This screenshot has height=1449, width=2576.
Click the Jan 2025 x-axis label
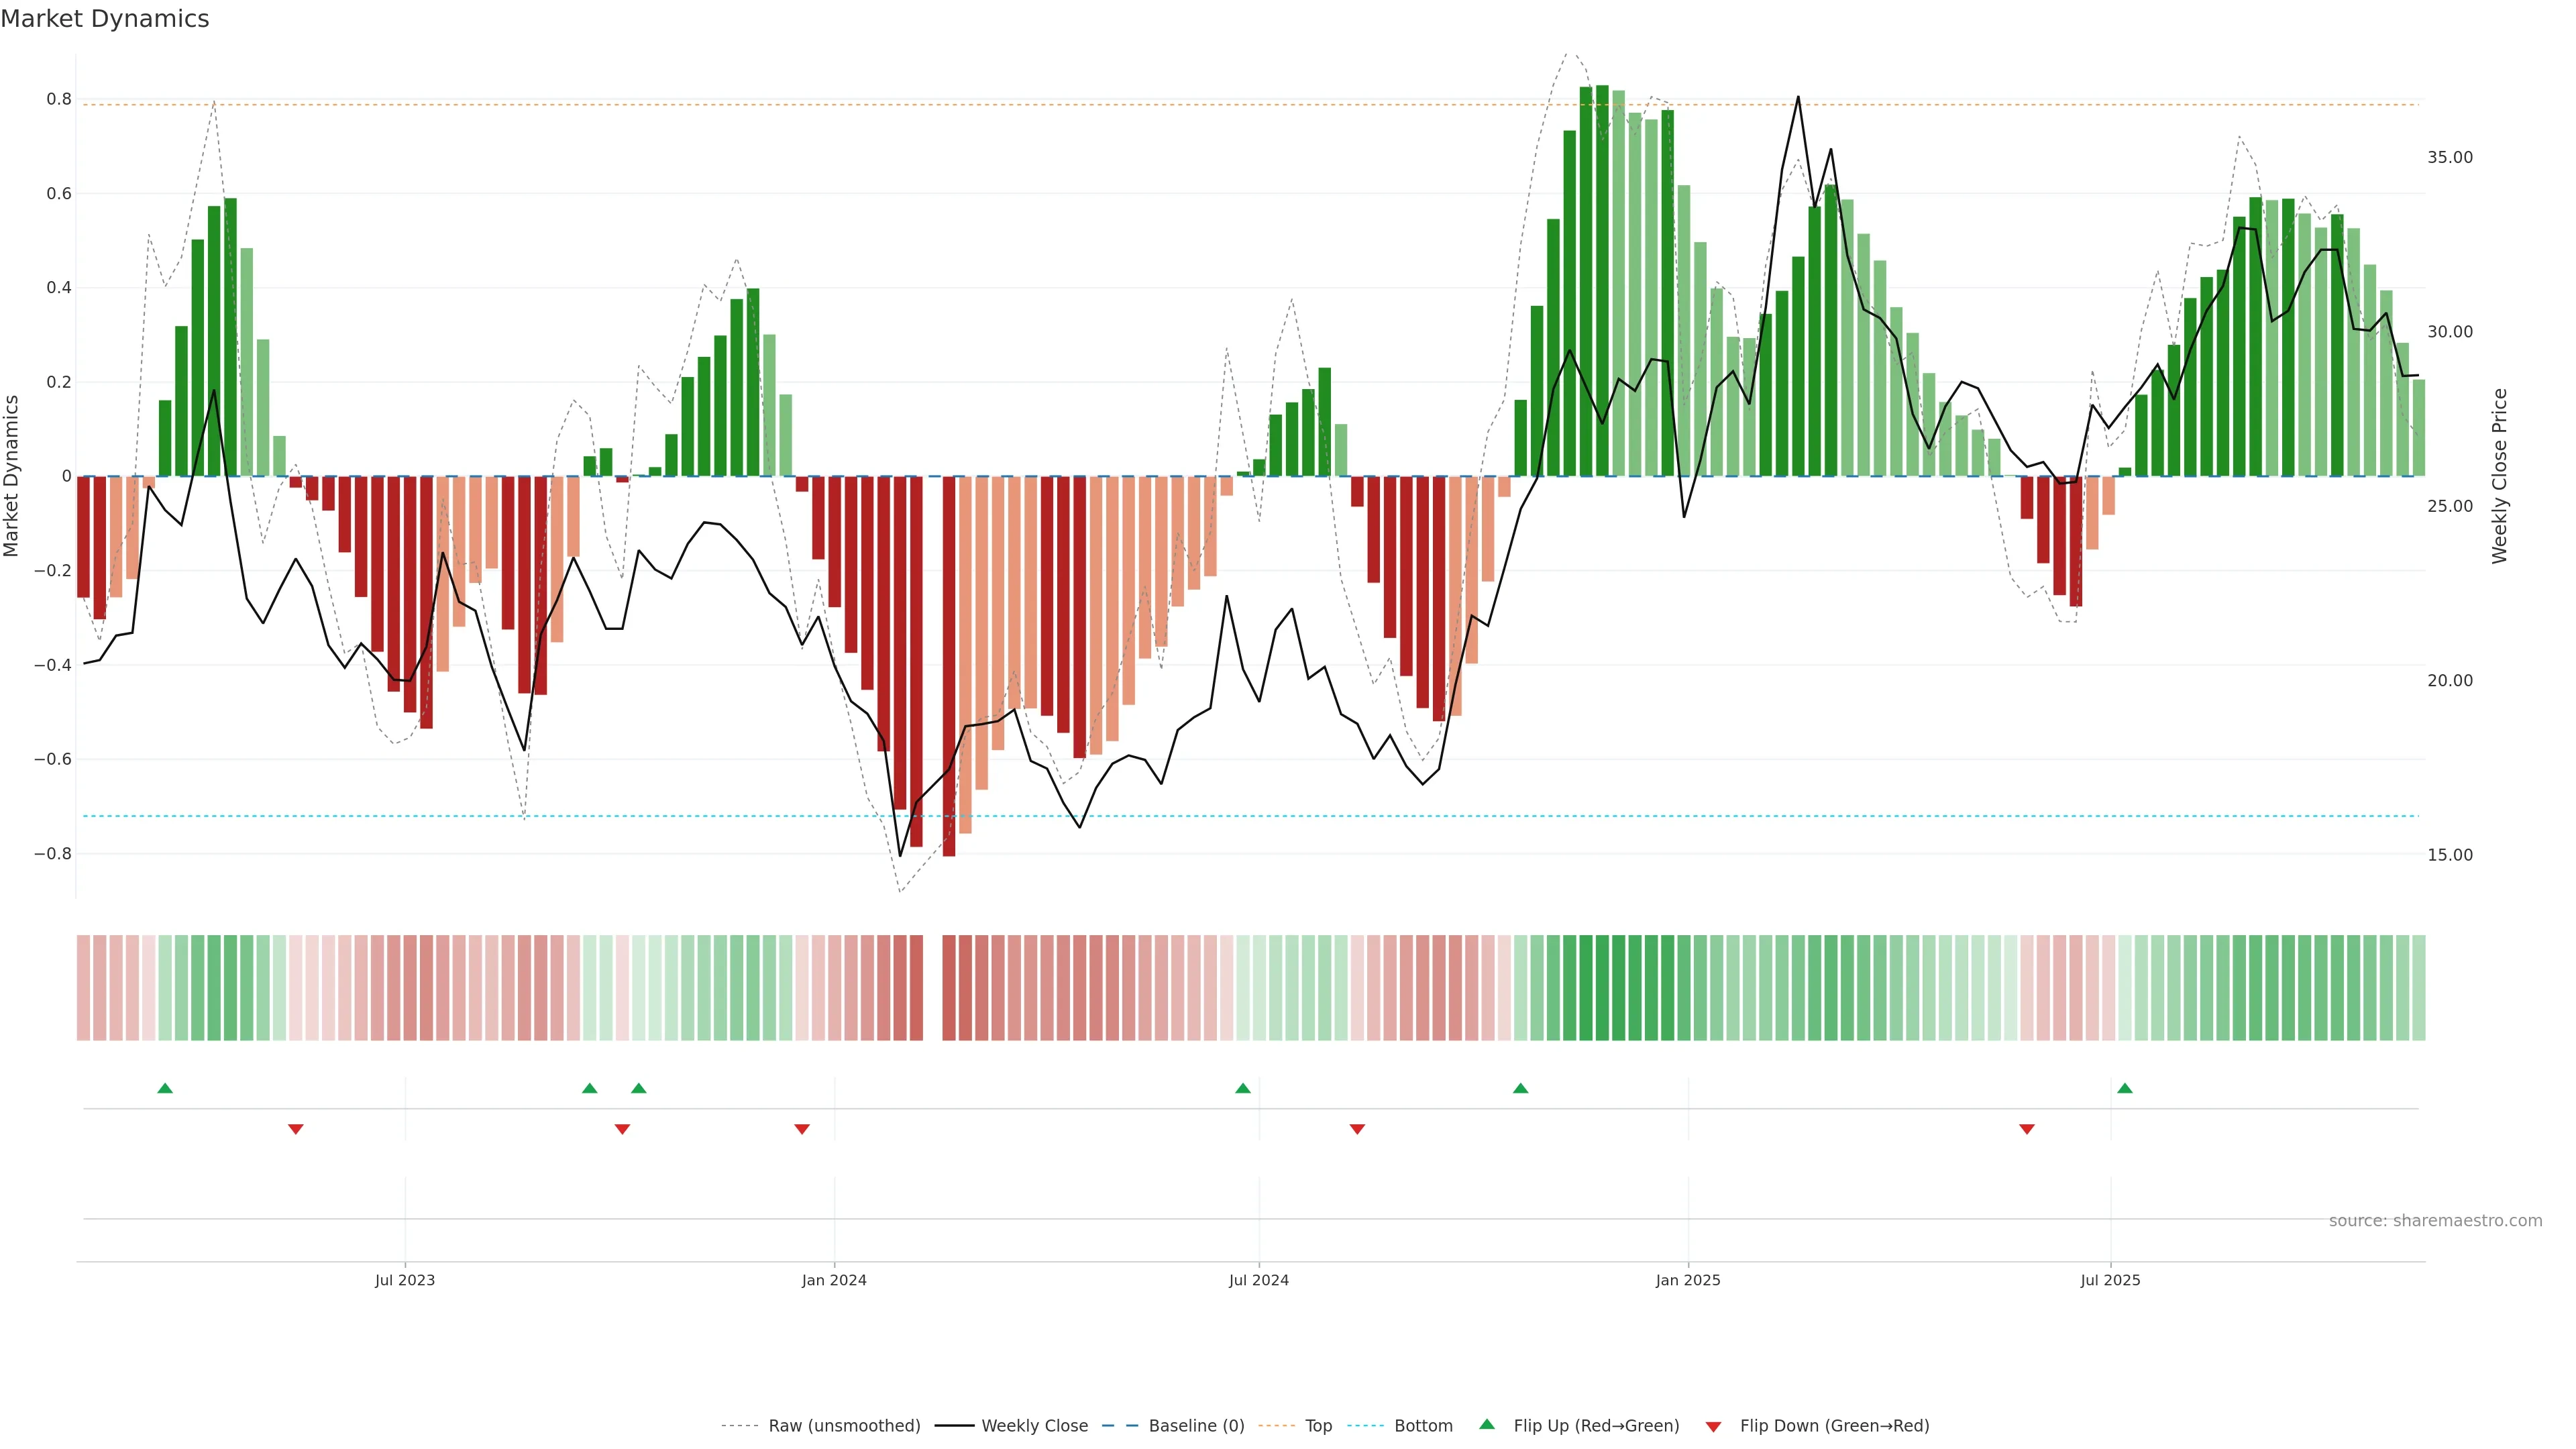pos(1688,1280)
